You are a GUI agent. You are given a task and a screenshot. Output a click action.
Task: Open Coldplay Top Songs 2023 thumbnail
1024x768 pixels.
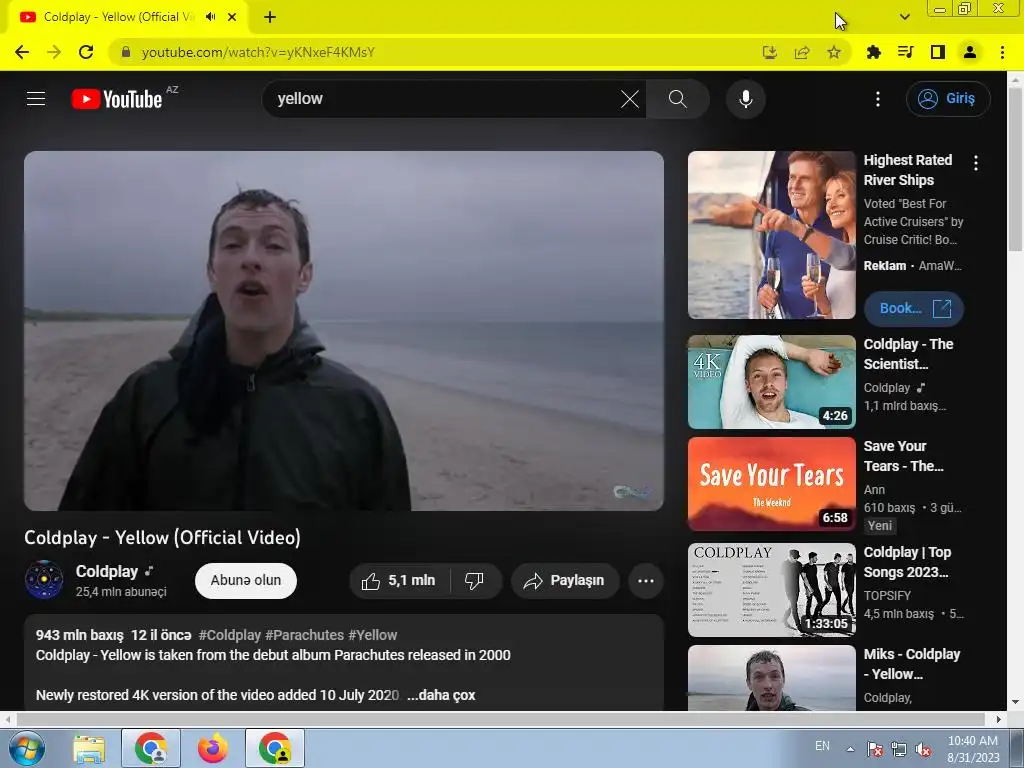[x=771, y=590]
